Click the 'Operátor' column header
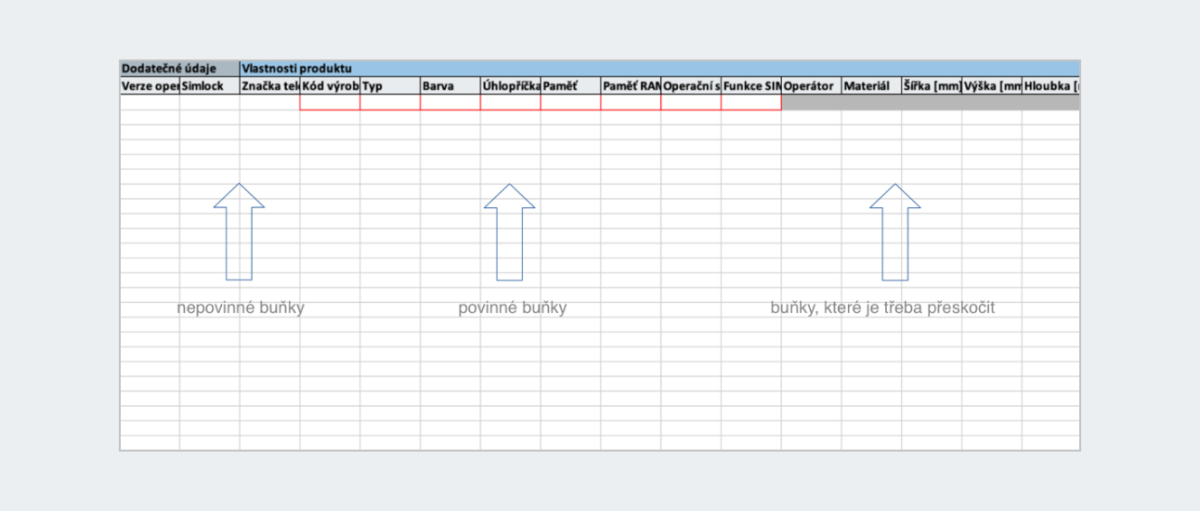Viewport: 1200px width, 511px height. [811, 86]
